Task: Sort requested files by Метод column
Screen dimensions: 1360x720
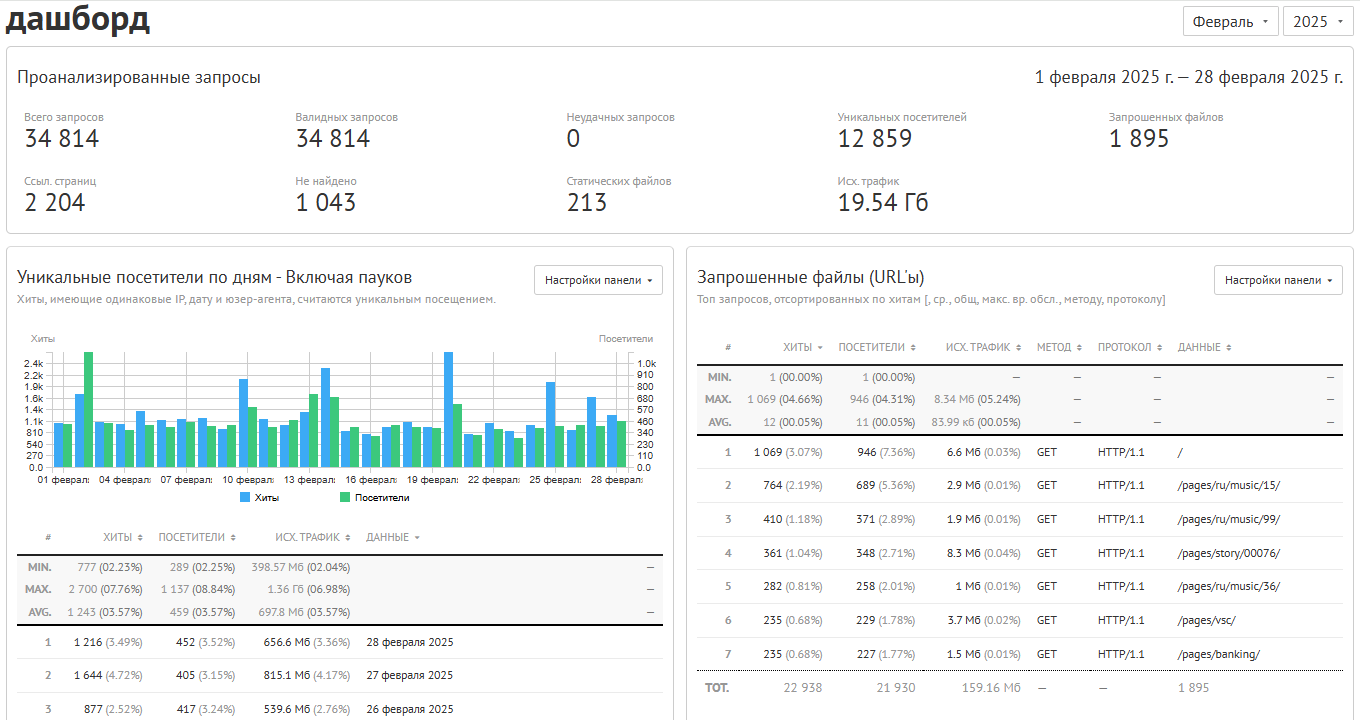Action: point(1060,347)
